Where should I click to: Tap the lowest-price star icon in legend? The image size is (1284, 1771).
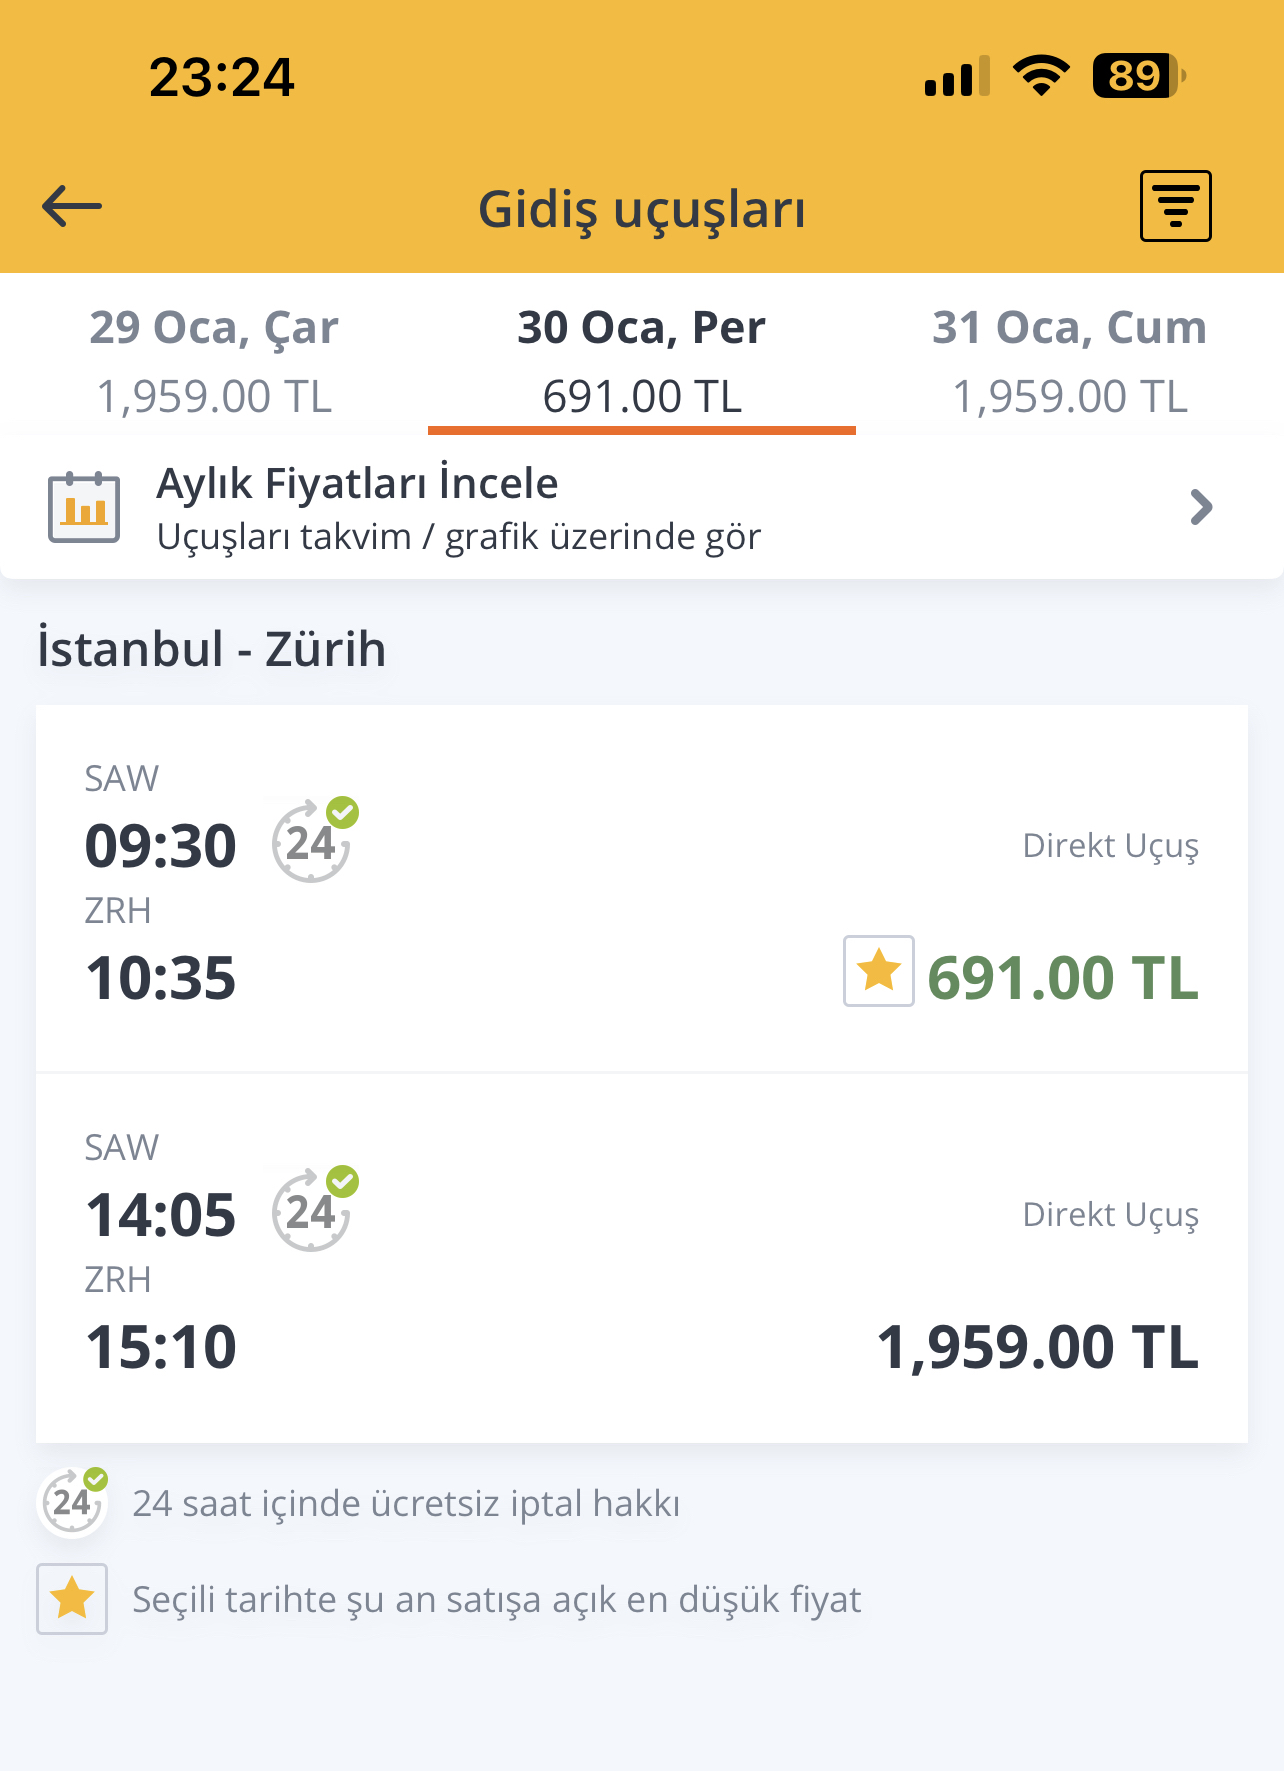pos(72,1599)
